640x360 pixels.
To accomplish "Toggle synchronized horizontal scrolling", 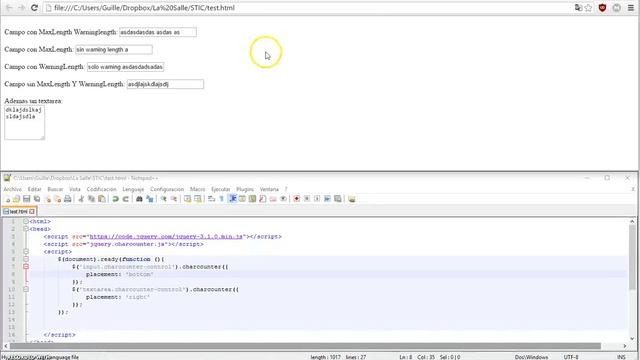I will coord(198,199).
